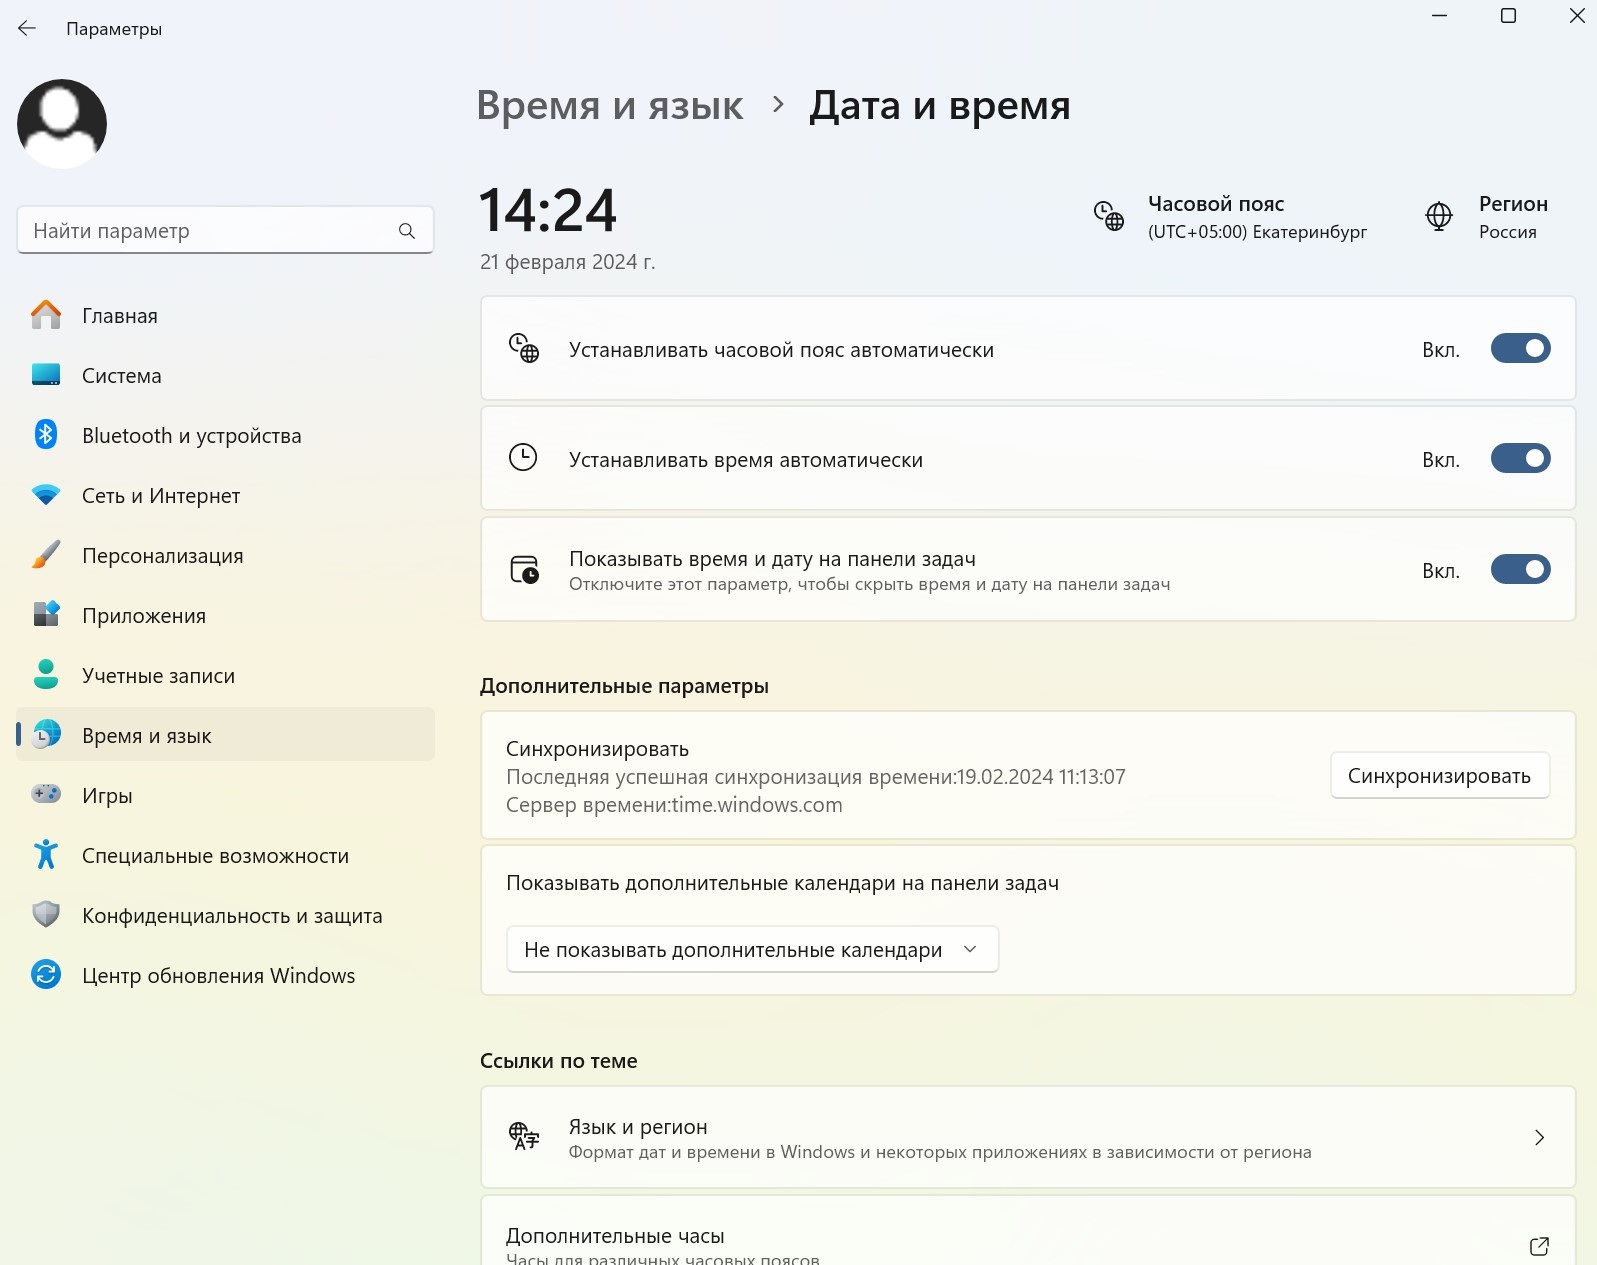Click the Home (Главная) house icon
The width and height of the screenshot is (1597, 1265).
tap(46, 315)
